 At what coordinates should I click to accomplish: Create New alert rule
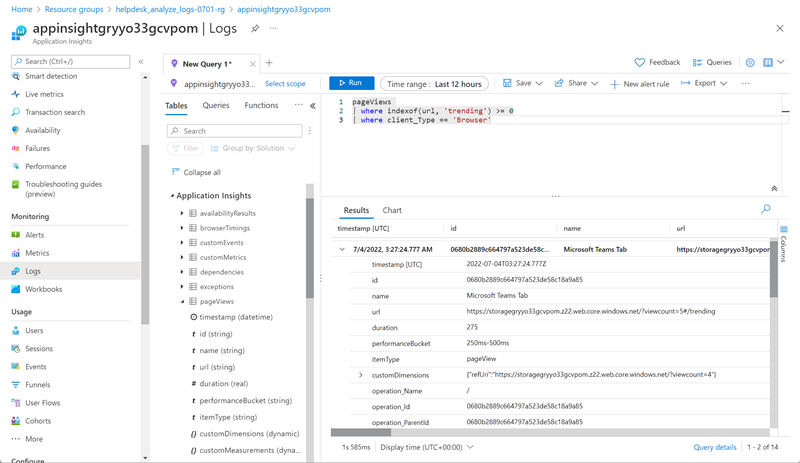(640, 84)
